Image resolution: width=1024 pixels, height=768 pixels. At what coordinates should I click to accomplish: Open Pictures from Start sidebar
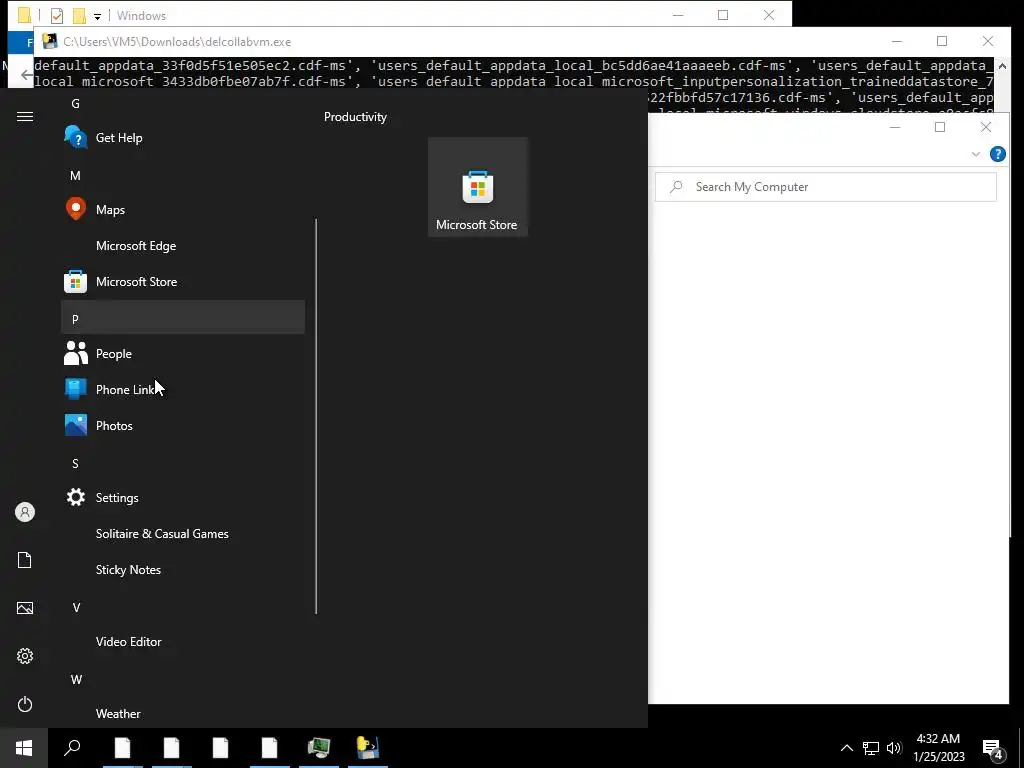click(25, 608)
